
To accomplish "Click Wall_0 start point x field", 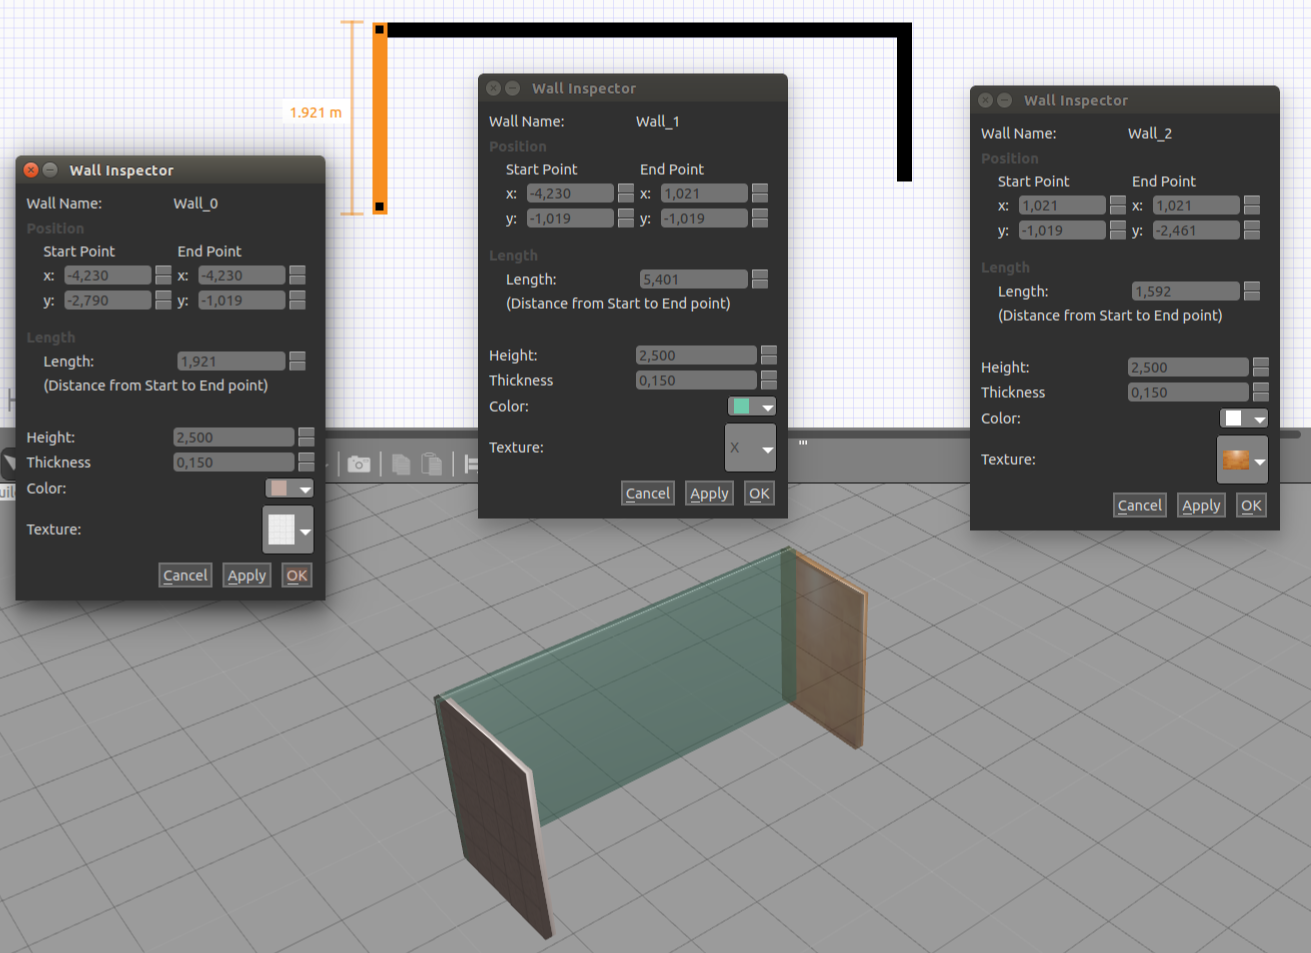I will coord(108,275).
